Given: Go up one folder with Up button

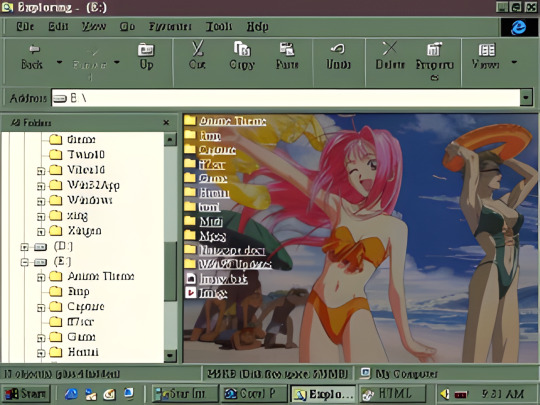Looking at the screenshot, I should [x=146, y=57].
